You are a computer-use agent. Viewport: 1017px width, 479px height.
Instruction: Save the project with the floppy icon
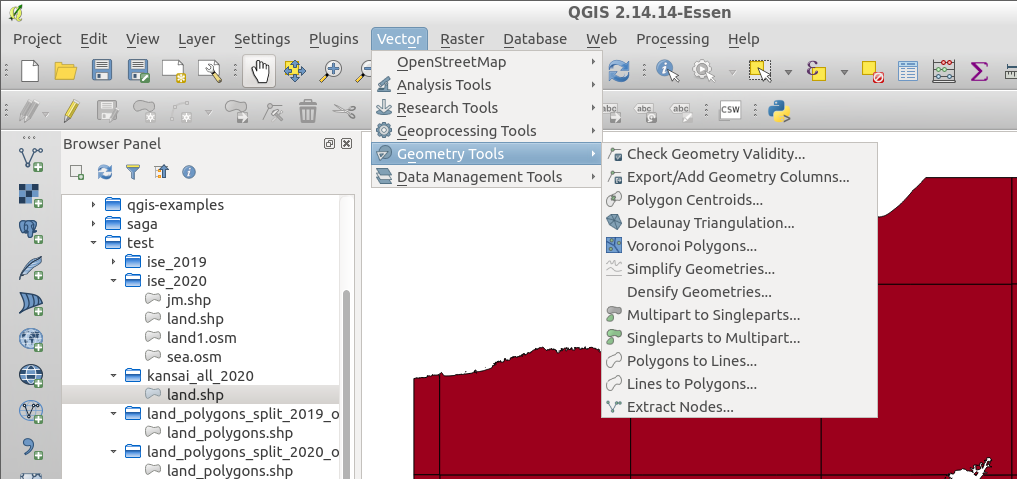pyautogui.click(x=102, y=71)
